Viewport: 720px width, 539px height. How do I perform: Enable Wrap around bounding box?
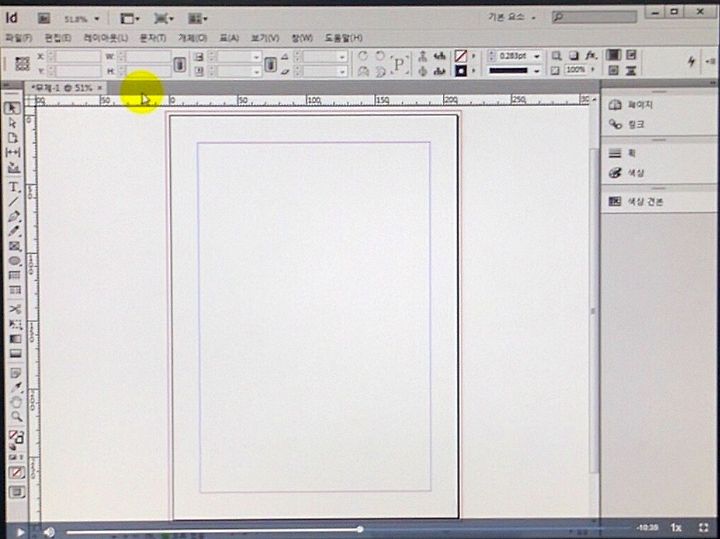[x=631, y=55]
